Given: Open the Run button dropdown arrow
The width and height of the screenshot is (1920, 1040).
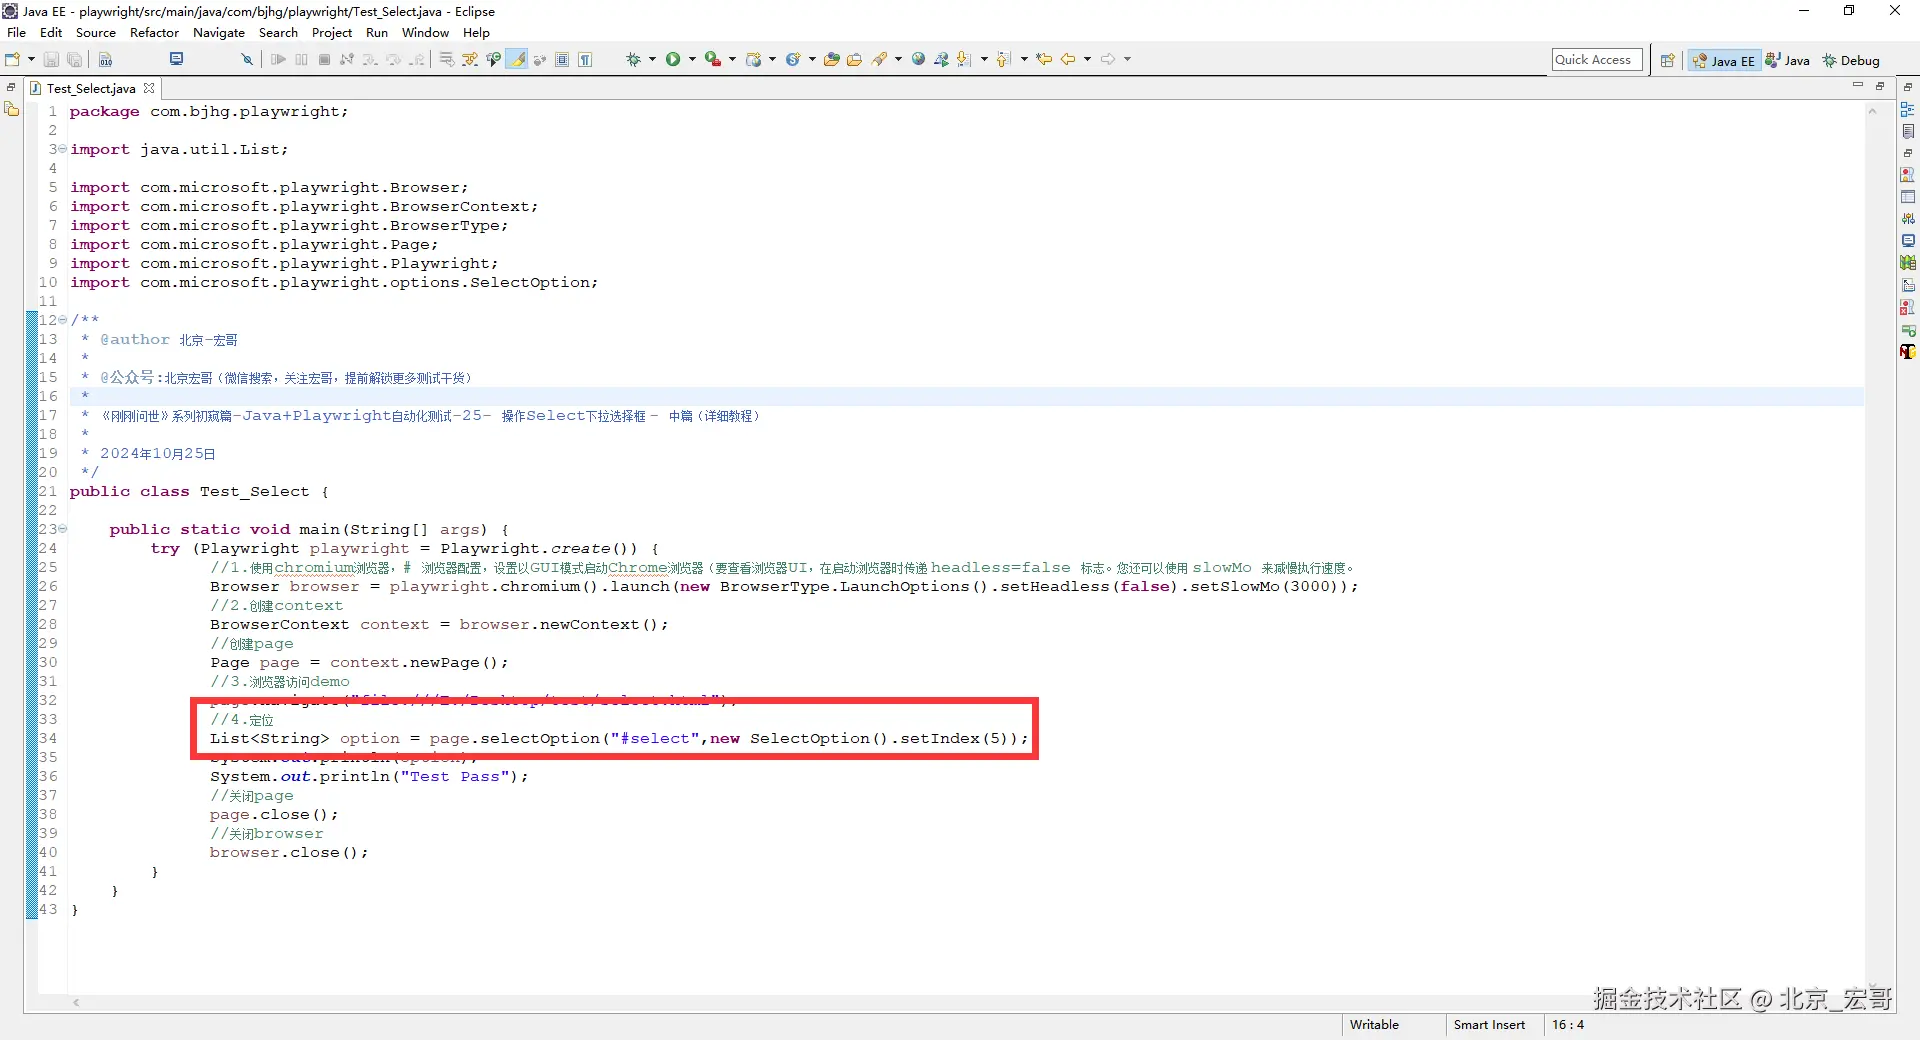Looking at the screenshot, I should tap(692, 60).
